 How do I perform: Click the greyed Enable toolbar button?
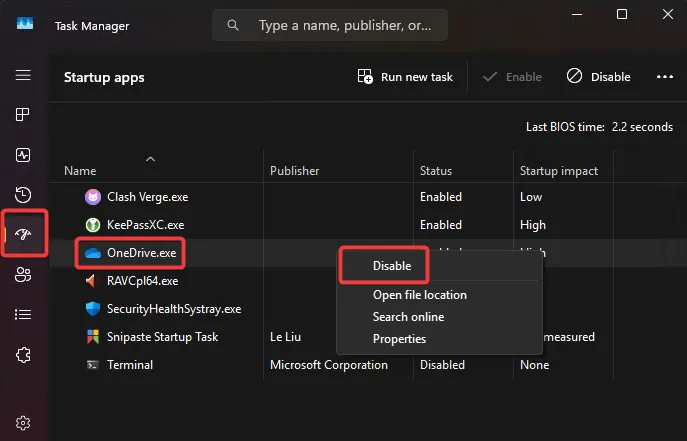pos(512,77)
